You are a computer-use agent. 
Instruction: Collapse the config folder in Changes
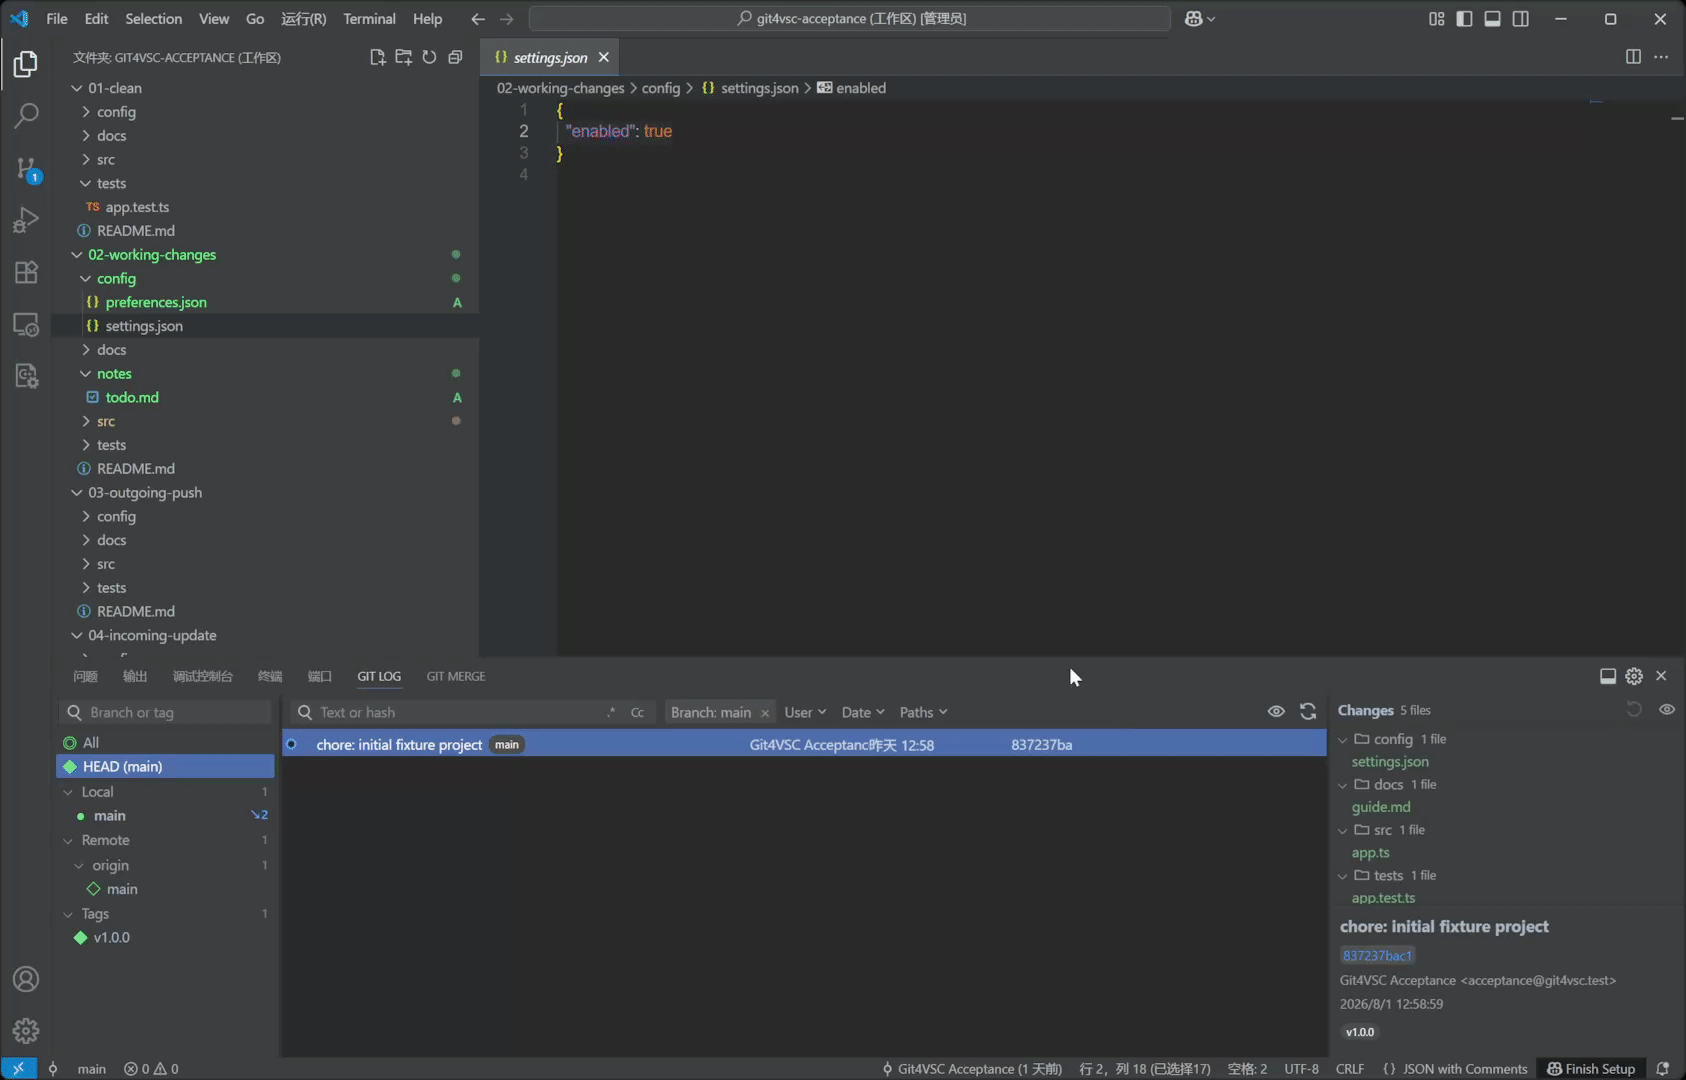[x=1343, y=740]
